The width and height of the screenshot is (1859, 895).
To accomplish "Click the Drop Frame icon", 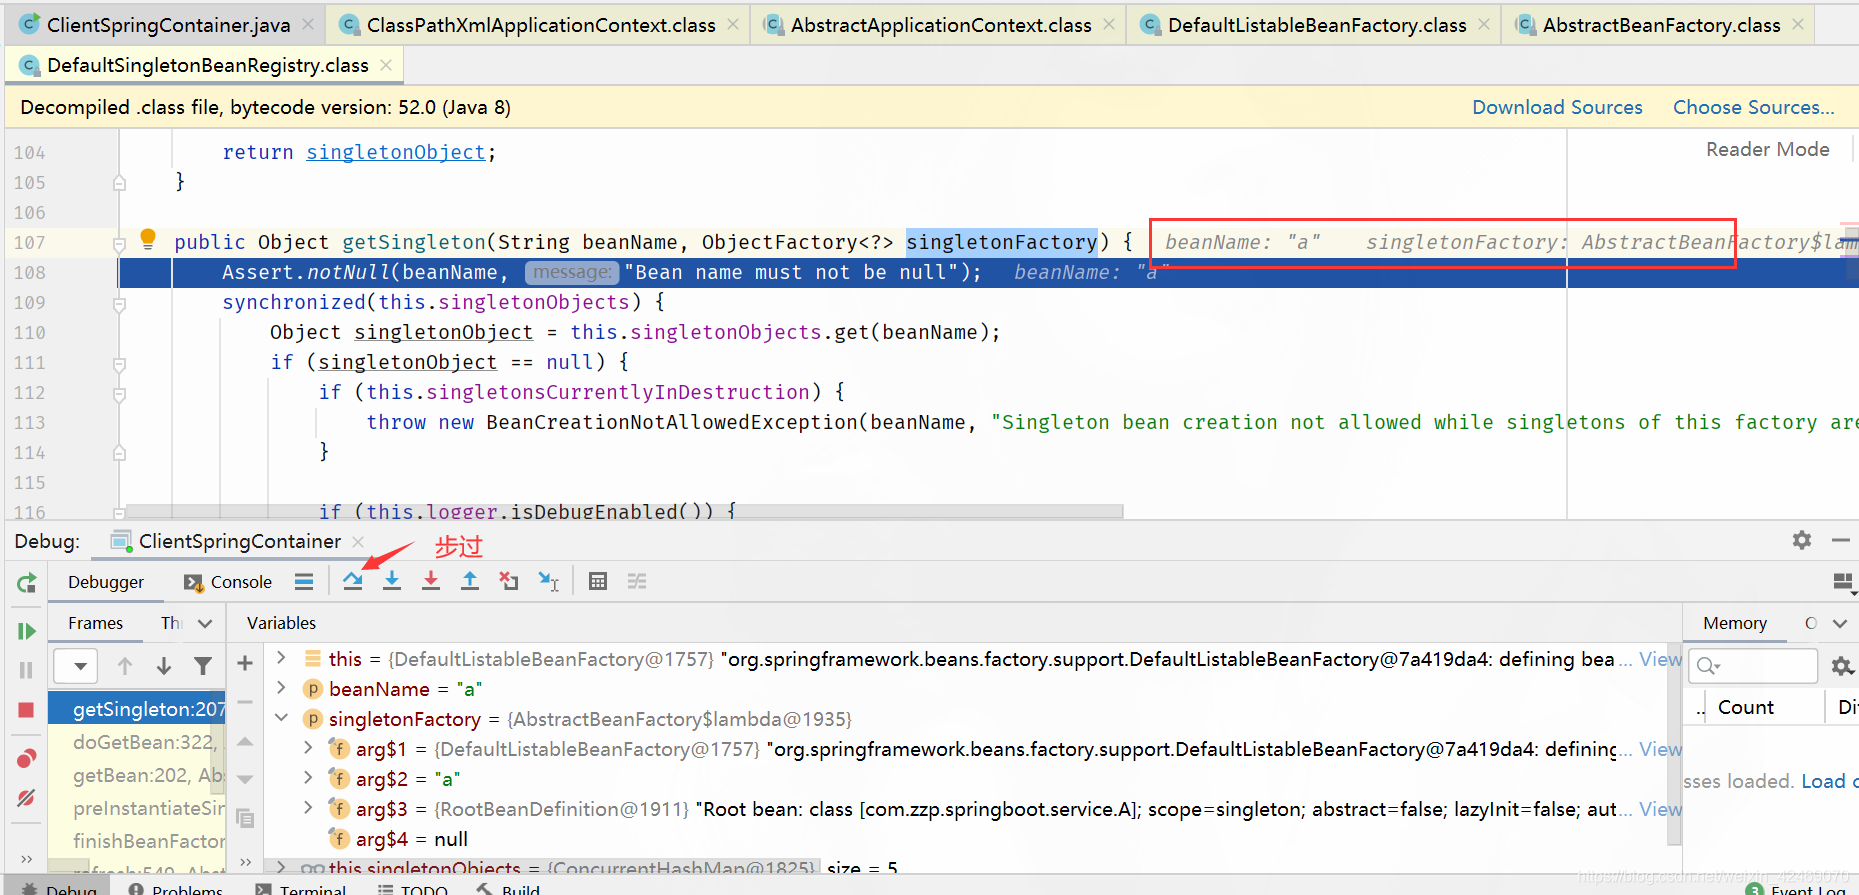I will point(509,581).
